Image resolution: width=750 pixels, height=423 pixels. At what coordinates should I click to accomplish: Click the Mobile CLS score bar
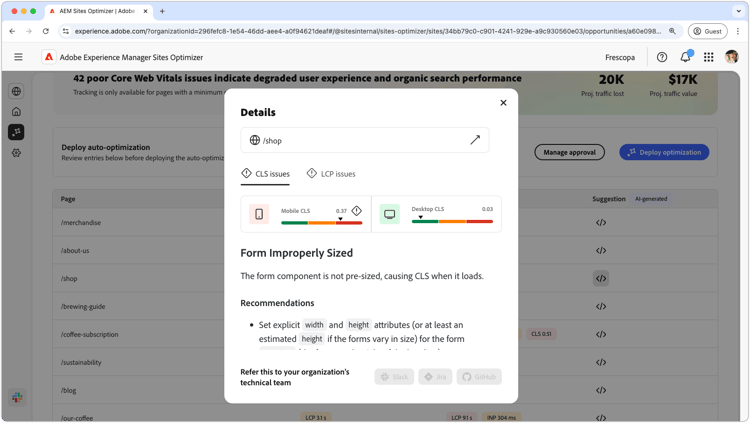tap(321, 223)
